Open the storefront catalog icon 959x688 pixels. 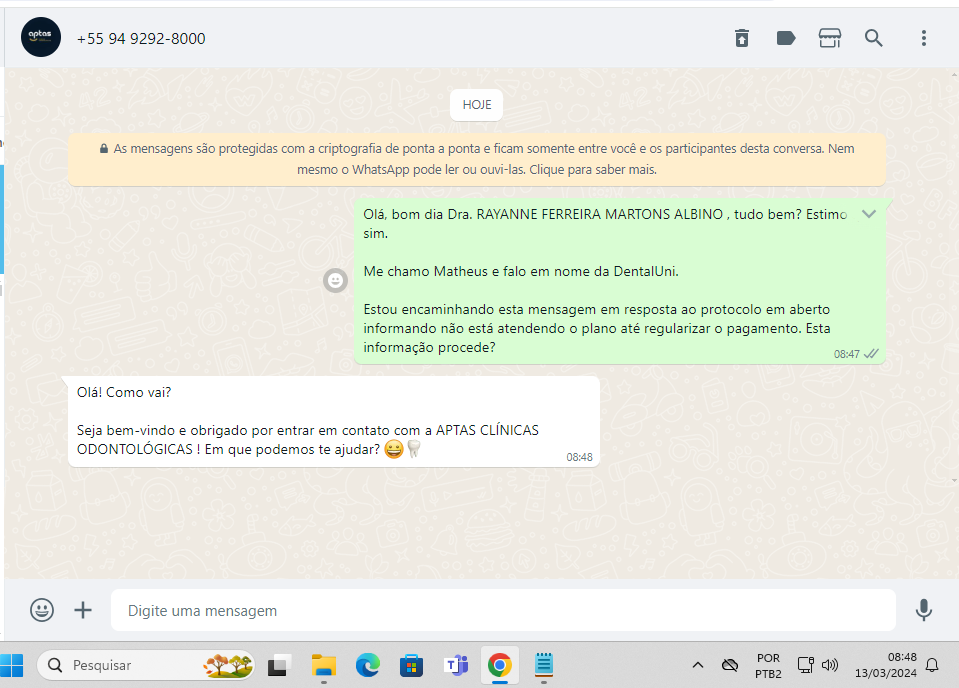[x=830, y=38]
